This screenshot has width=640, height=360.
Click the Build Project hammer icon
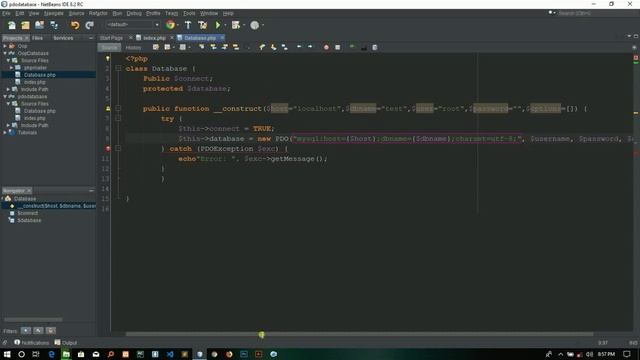pyautogui.click(x=188, y=25)
